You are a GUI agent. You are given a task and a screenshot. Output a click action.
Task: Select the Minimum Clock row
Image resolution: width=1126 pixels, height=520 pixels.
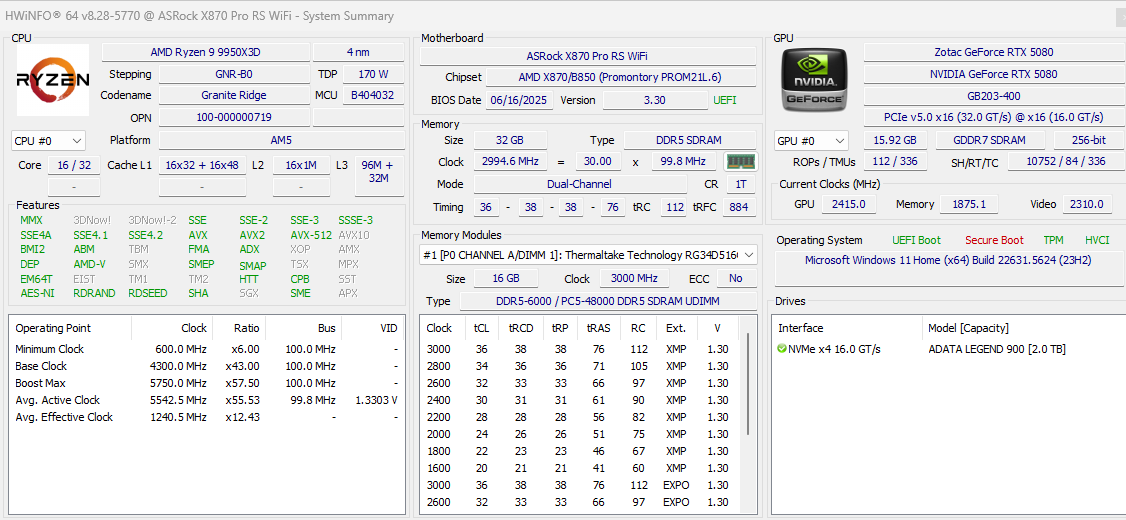[x=206, y=349]
